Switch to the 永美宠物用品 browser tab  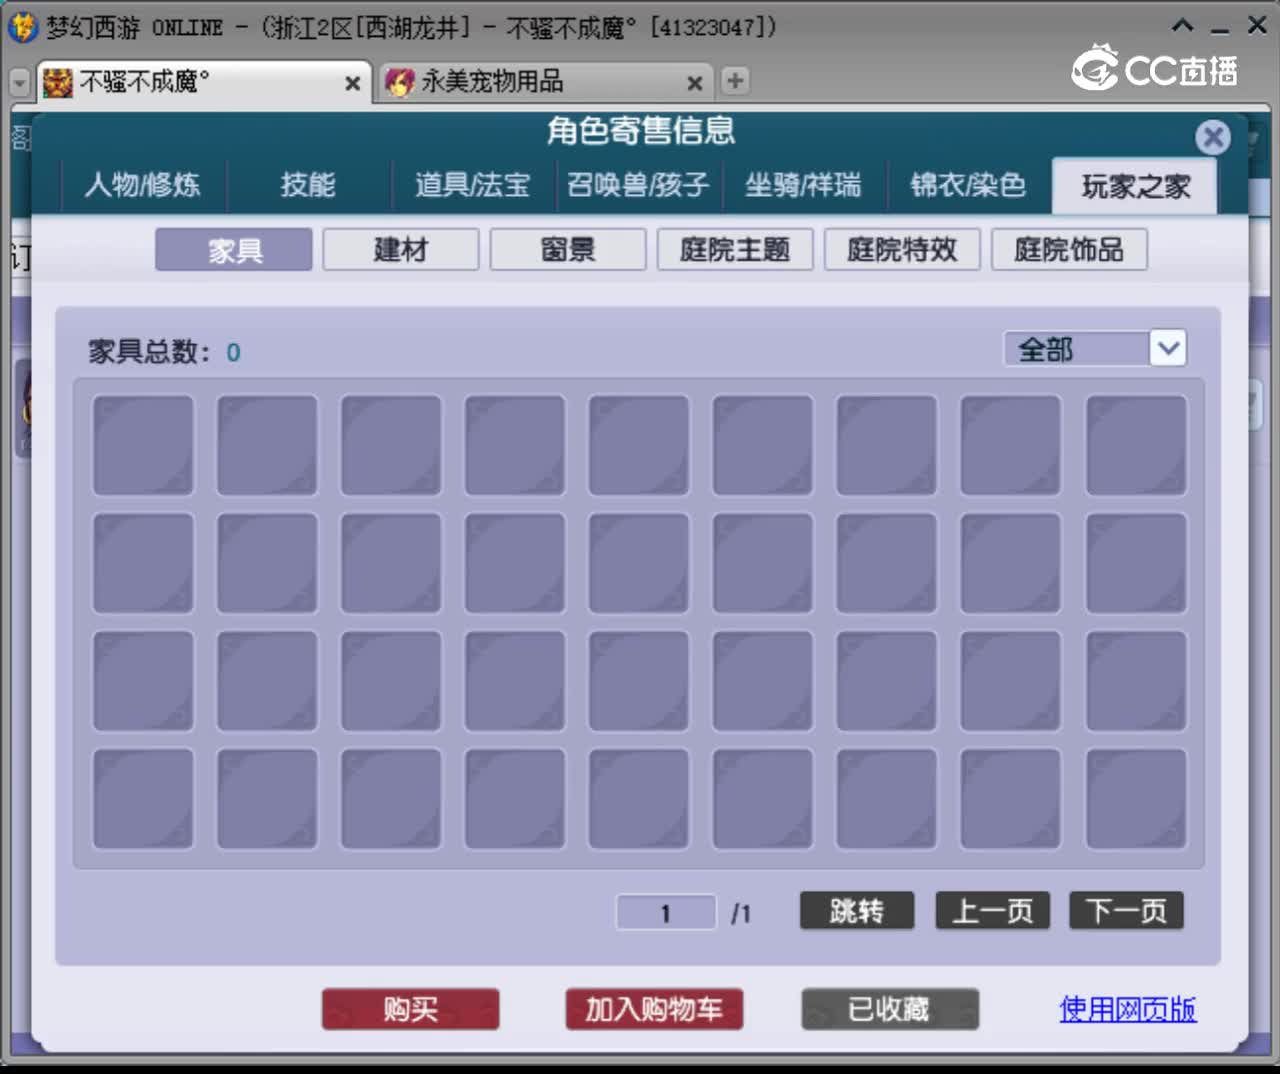click(545, 82)
